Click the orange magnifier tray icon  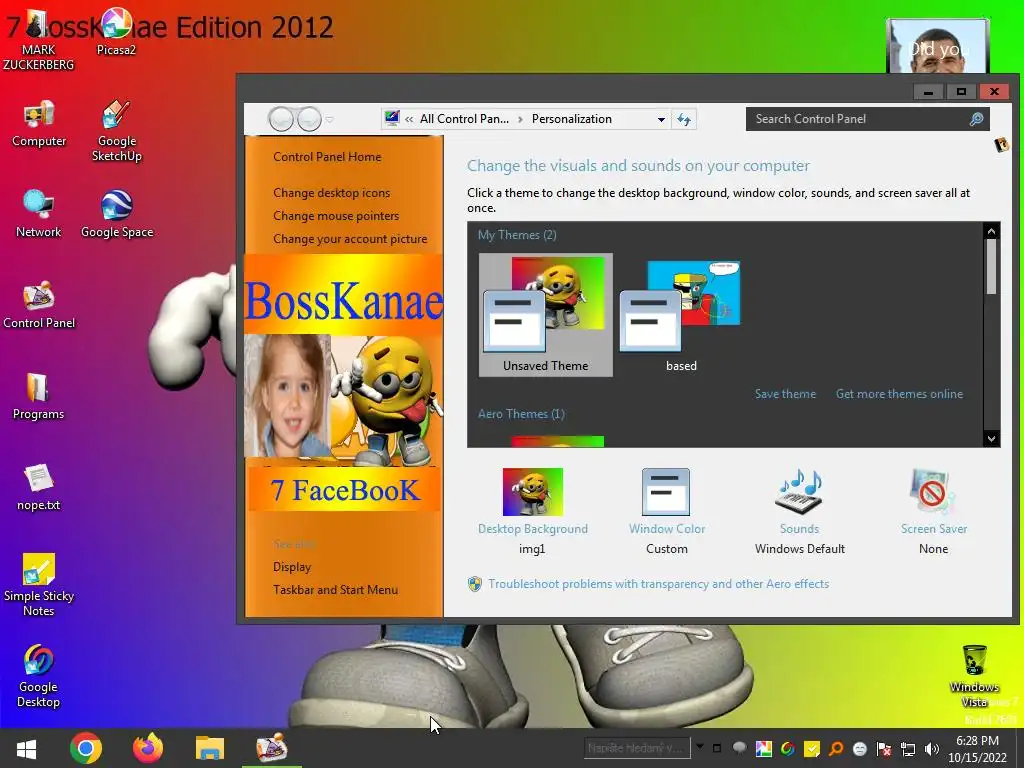[x=836, y=749]
